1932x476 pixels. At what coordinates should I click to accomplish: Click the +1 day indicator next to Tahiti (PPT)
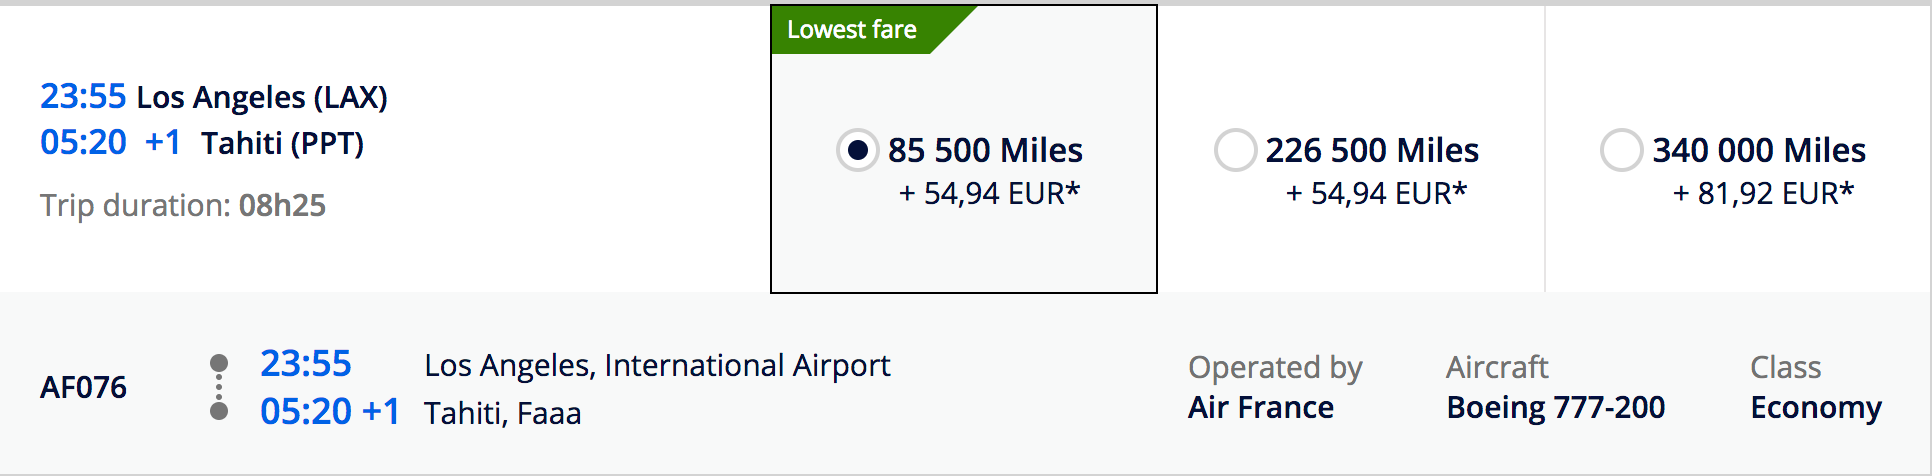point(163,142)
